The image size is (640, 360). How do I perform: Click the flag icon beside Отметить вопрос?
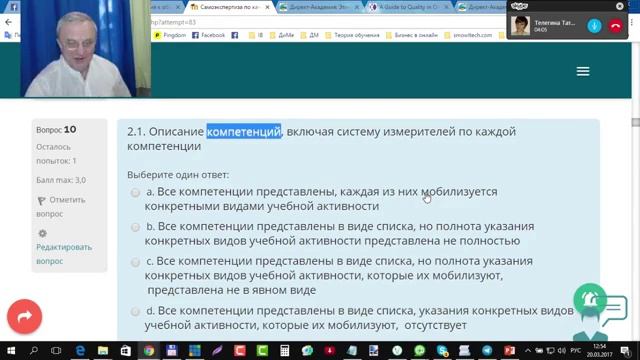41,200
